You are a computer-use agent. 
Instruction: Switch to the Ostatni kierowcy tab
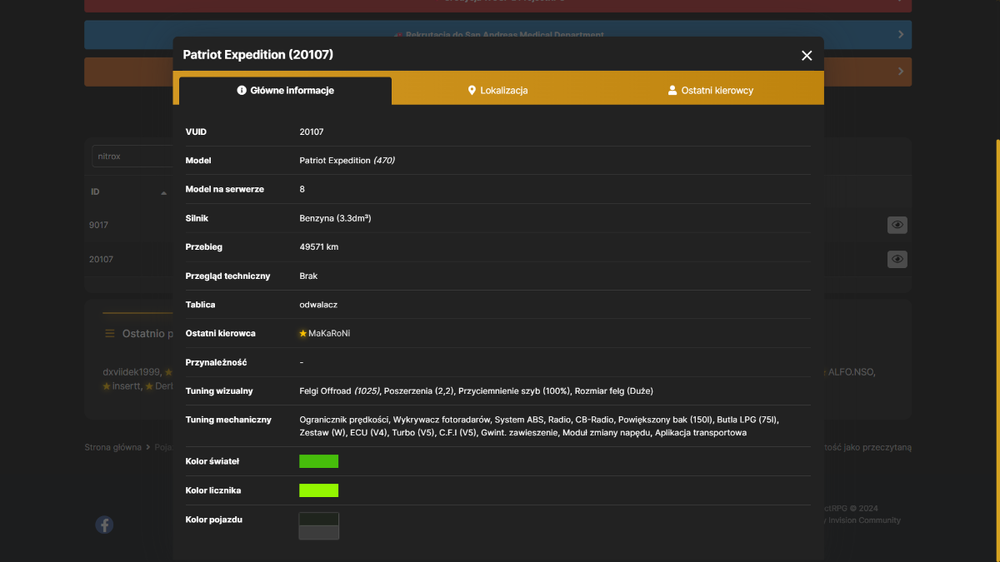point(710,91)
